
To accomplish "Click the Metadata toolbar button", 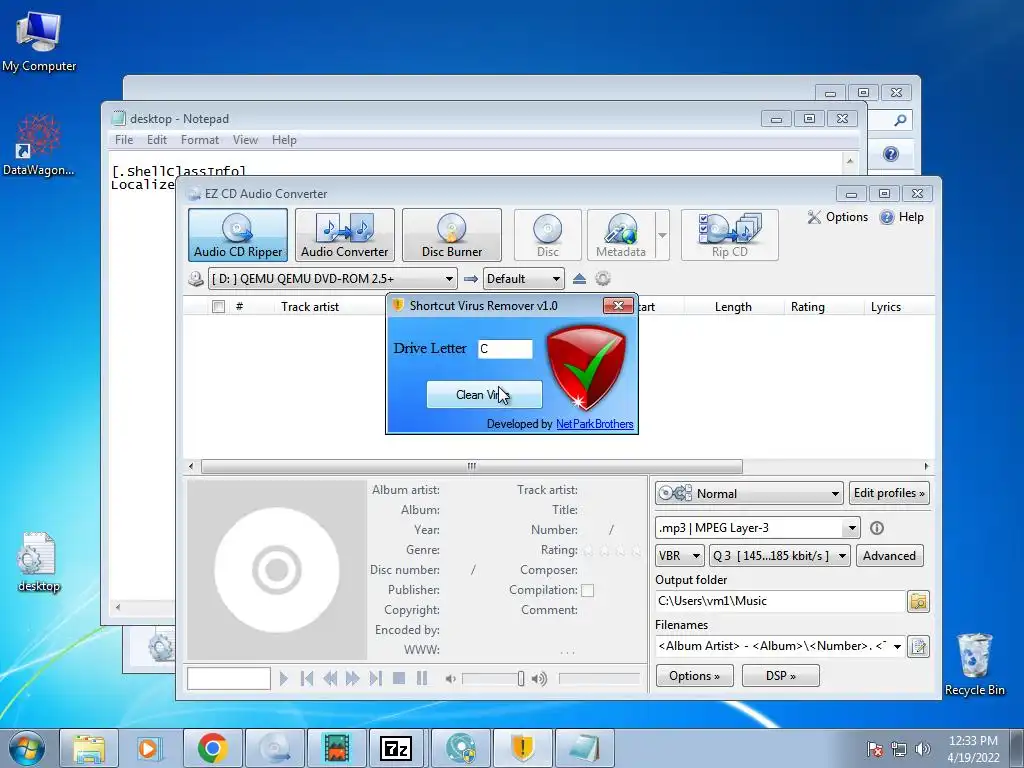I will point(620,235).
